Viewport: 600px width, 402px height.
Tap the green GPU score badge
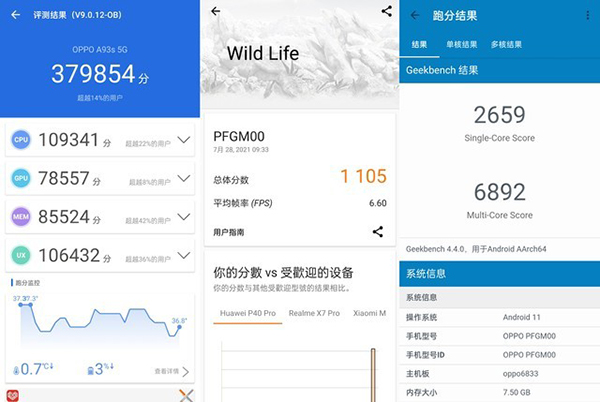click(x=20, y=178)
